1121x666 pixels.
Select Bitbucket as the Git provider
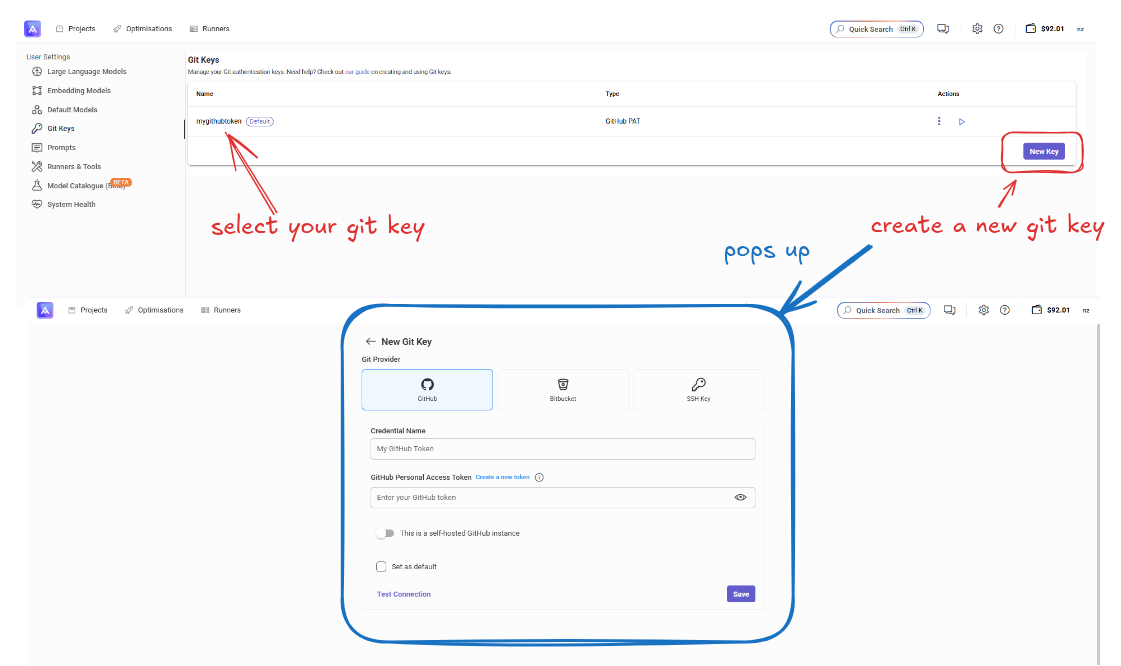(563, 389)
